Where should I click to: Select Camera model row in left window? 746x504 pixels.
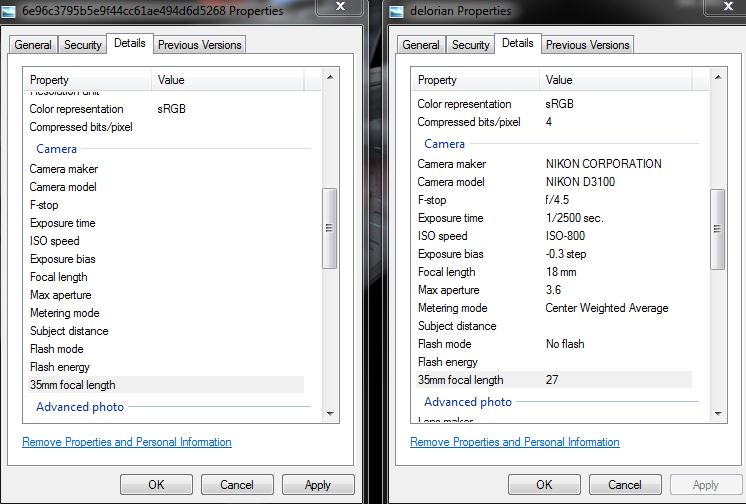coord(166,187)
